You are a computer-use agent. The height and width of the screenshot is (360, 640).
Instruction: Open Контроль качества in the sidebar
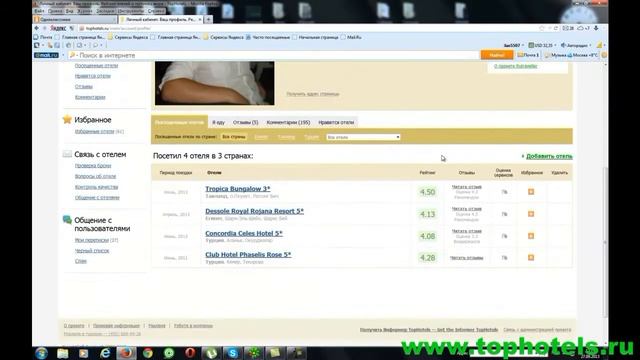pyautogui.click(x=96, y=187)
